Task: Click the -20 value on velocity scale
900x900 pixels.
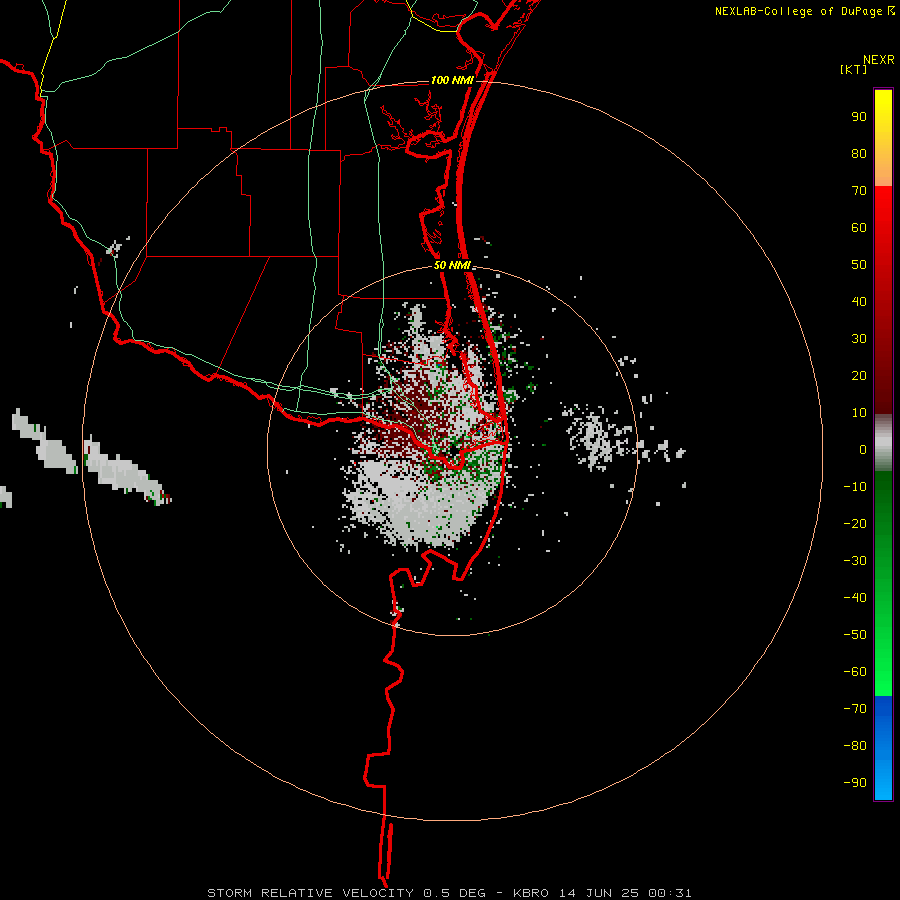Action: pos(855,523)
